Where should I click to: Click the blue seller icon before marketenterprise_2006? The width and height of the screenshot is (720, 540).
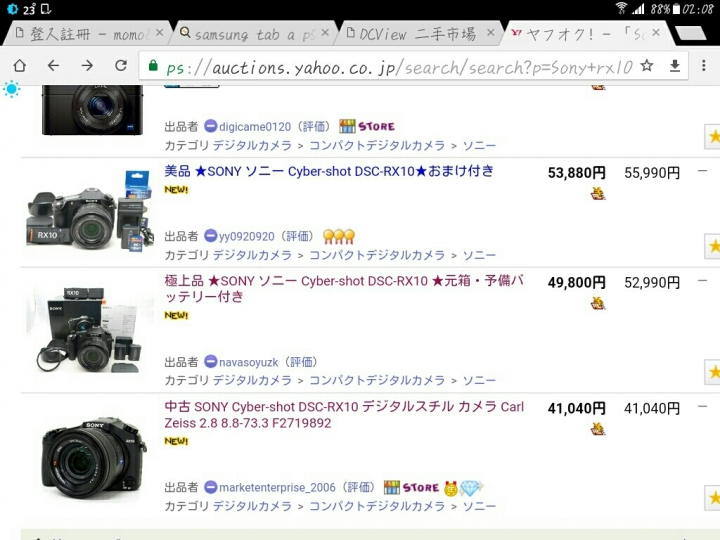point(210,487)
